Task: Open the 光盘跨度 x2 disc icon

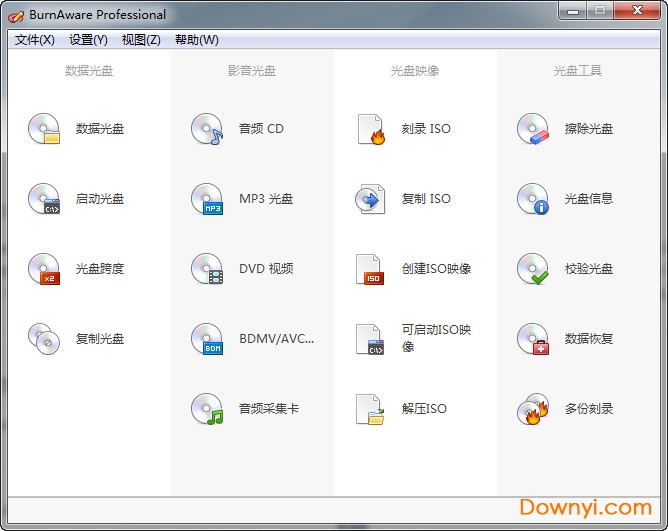Action: pos(44,269)
